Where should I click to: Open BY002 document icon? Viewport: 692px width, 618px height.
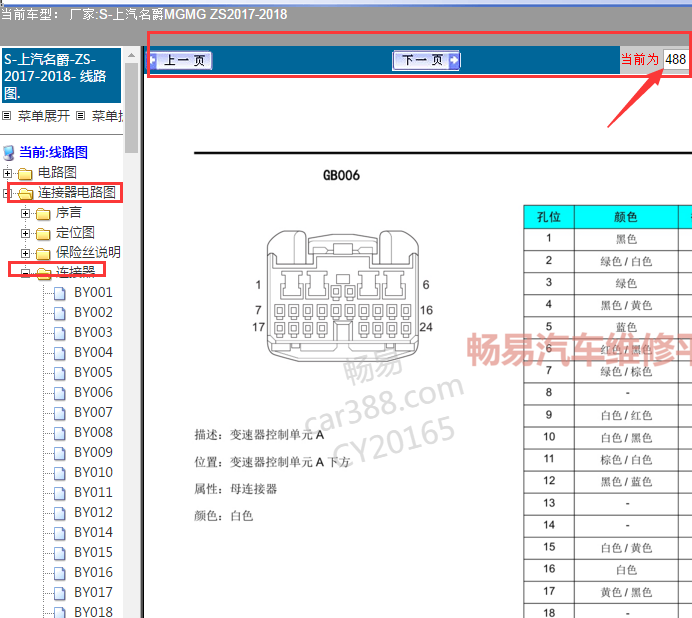tap(60, 313)
